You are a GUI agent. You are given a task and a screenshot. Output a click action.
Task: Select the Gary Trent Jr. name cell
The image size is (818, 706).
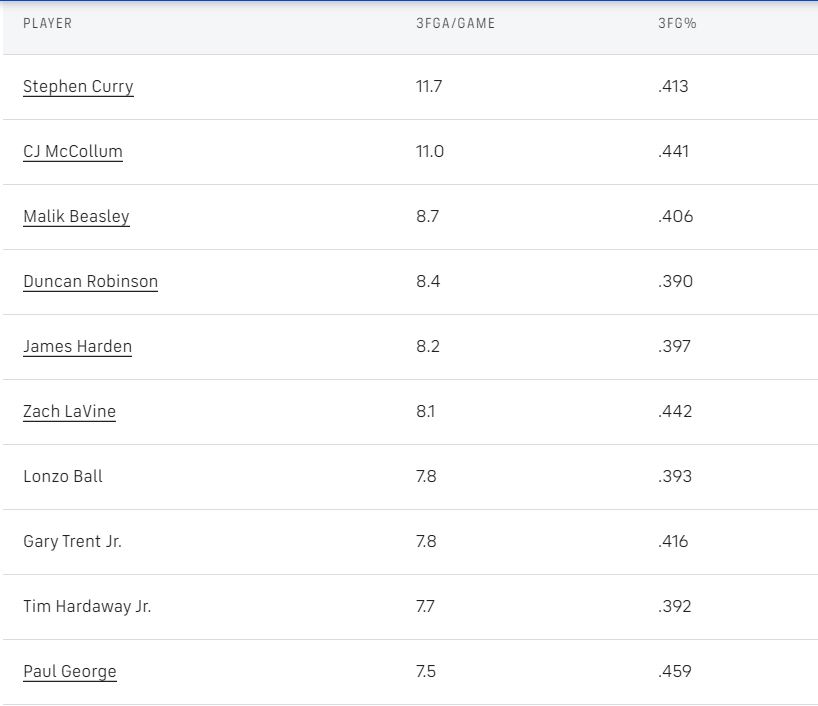pos(72,542)
